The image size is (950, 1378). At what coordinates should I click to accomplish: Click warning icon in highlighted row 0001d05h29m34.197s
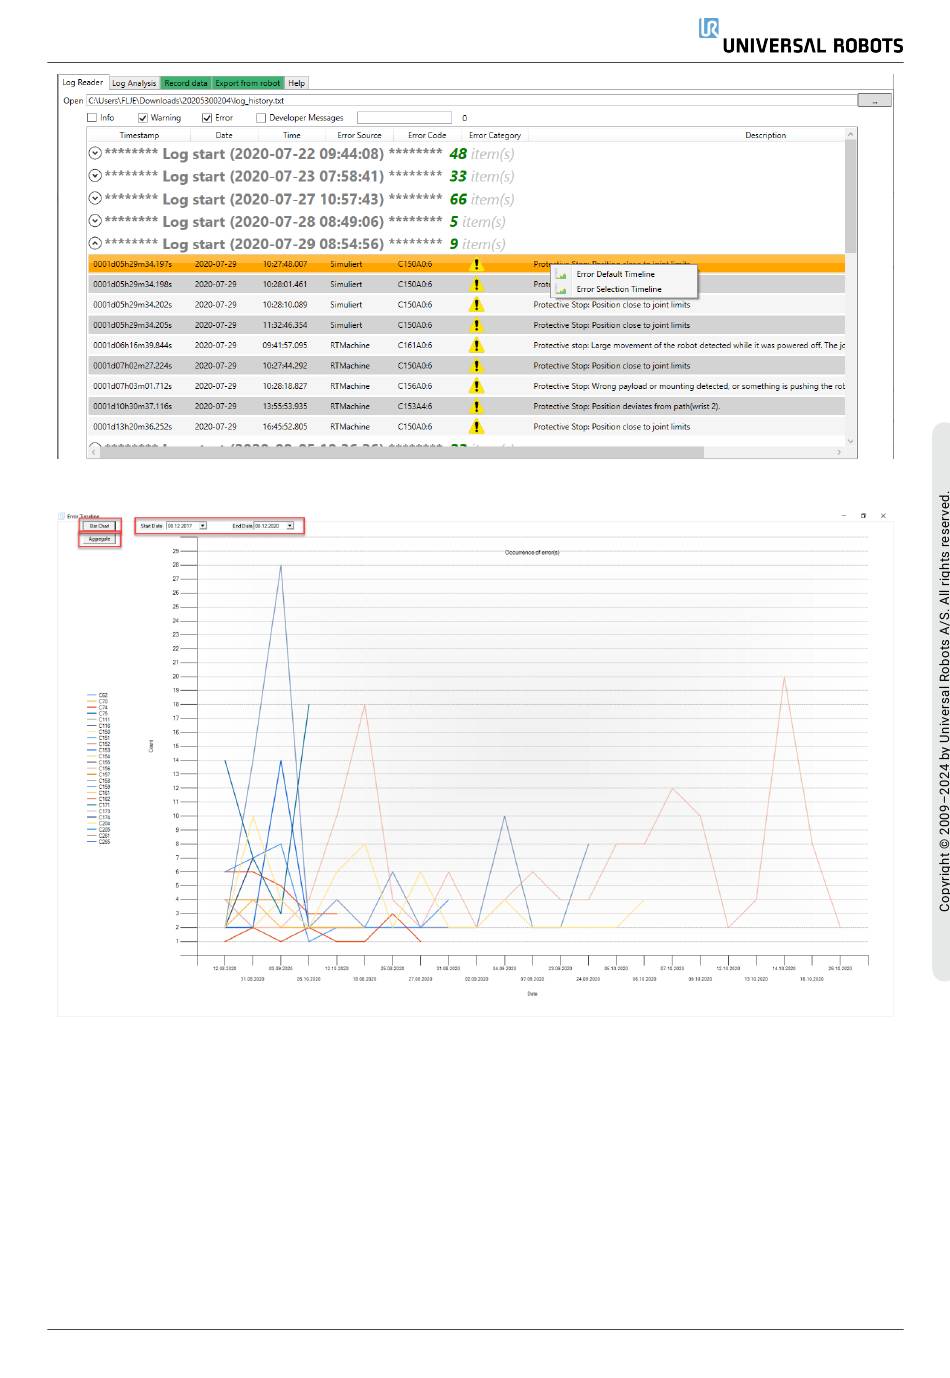pos(477,264)
